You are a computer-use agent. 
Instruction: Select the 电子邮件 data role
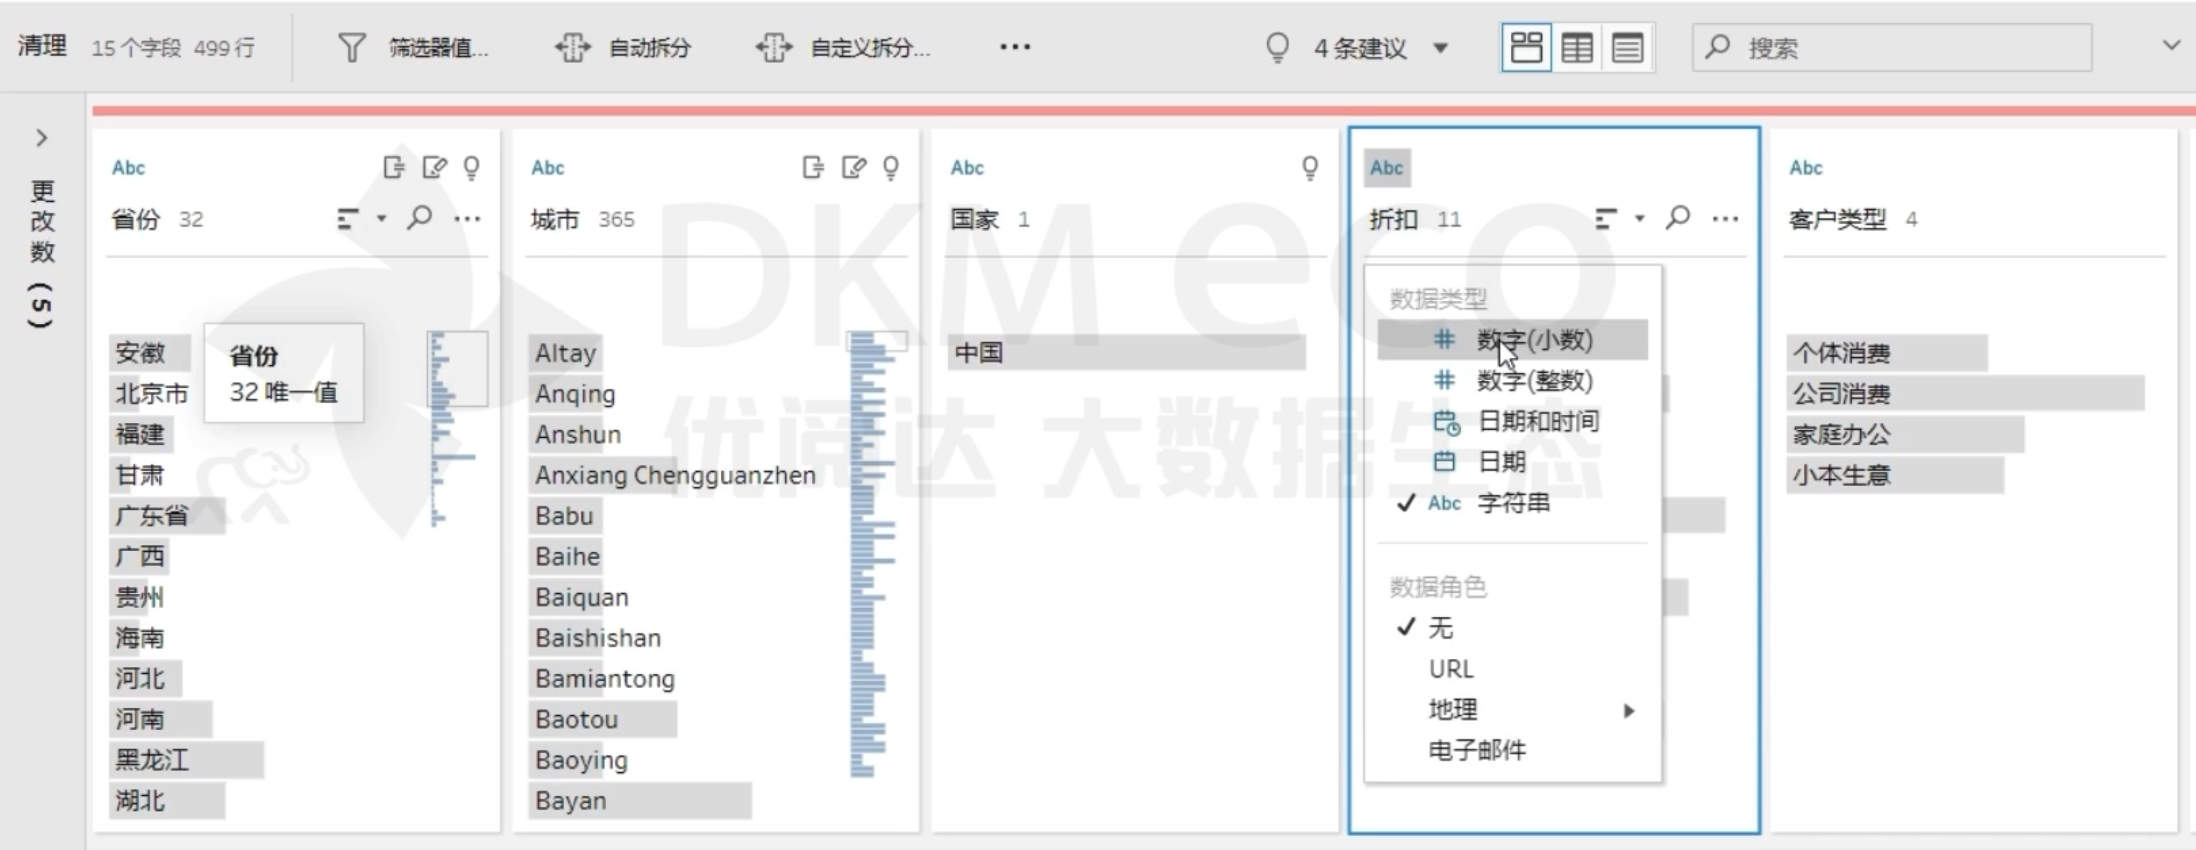click(x=1476, y=750)
